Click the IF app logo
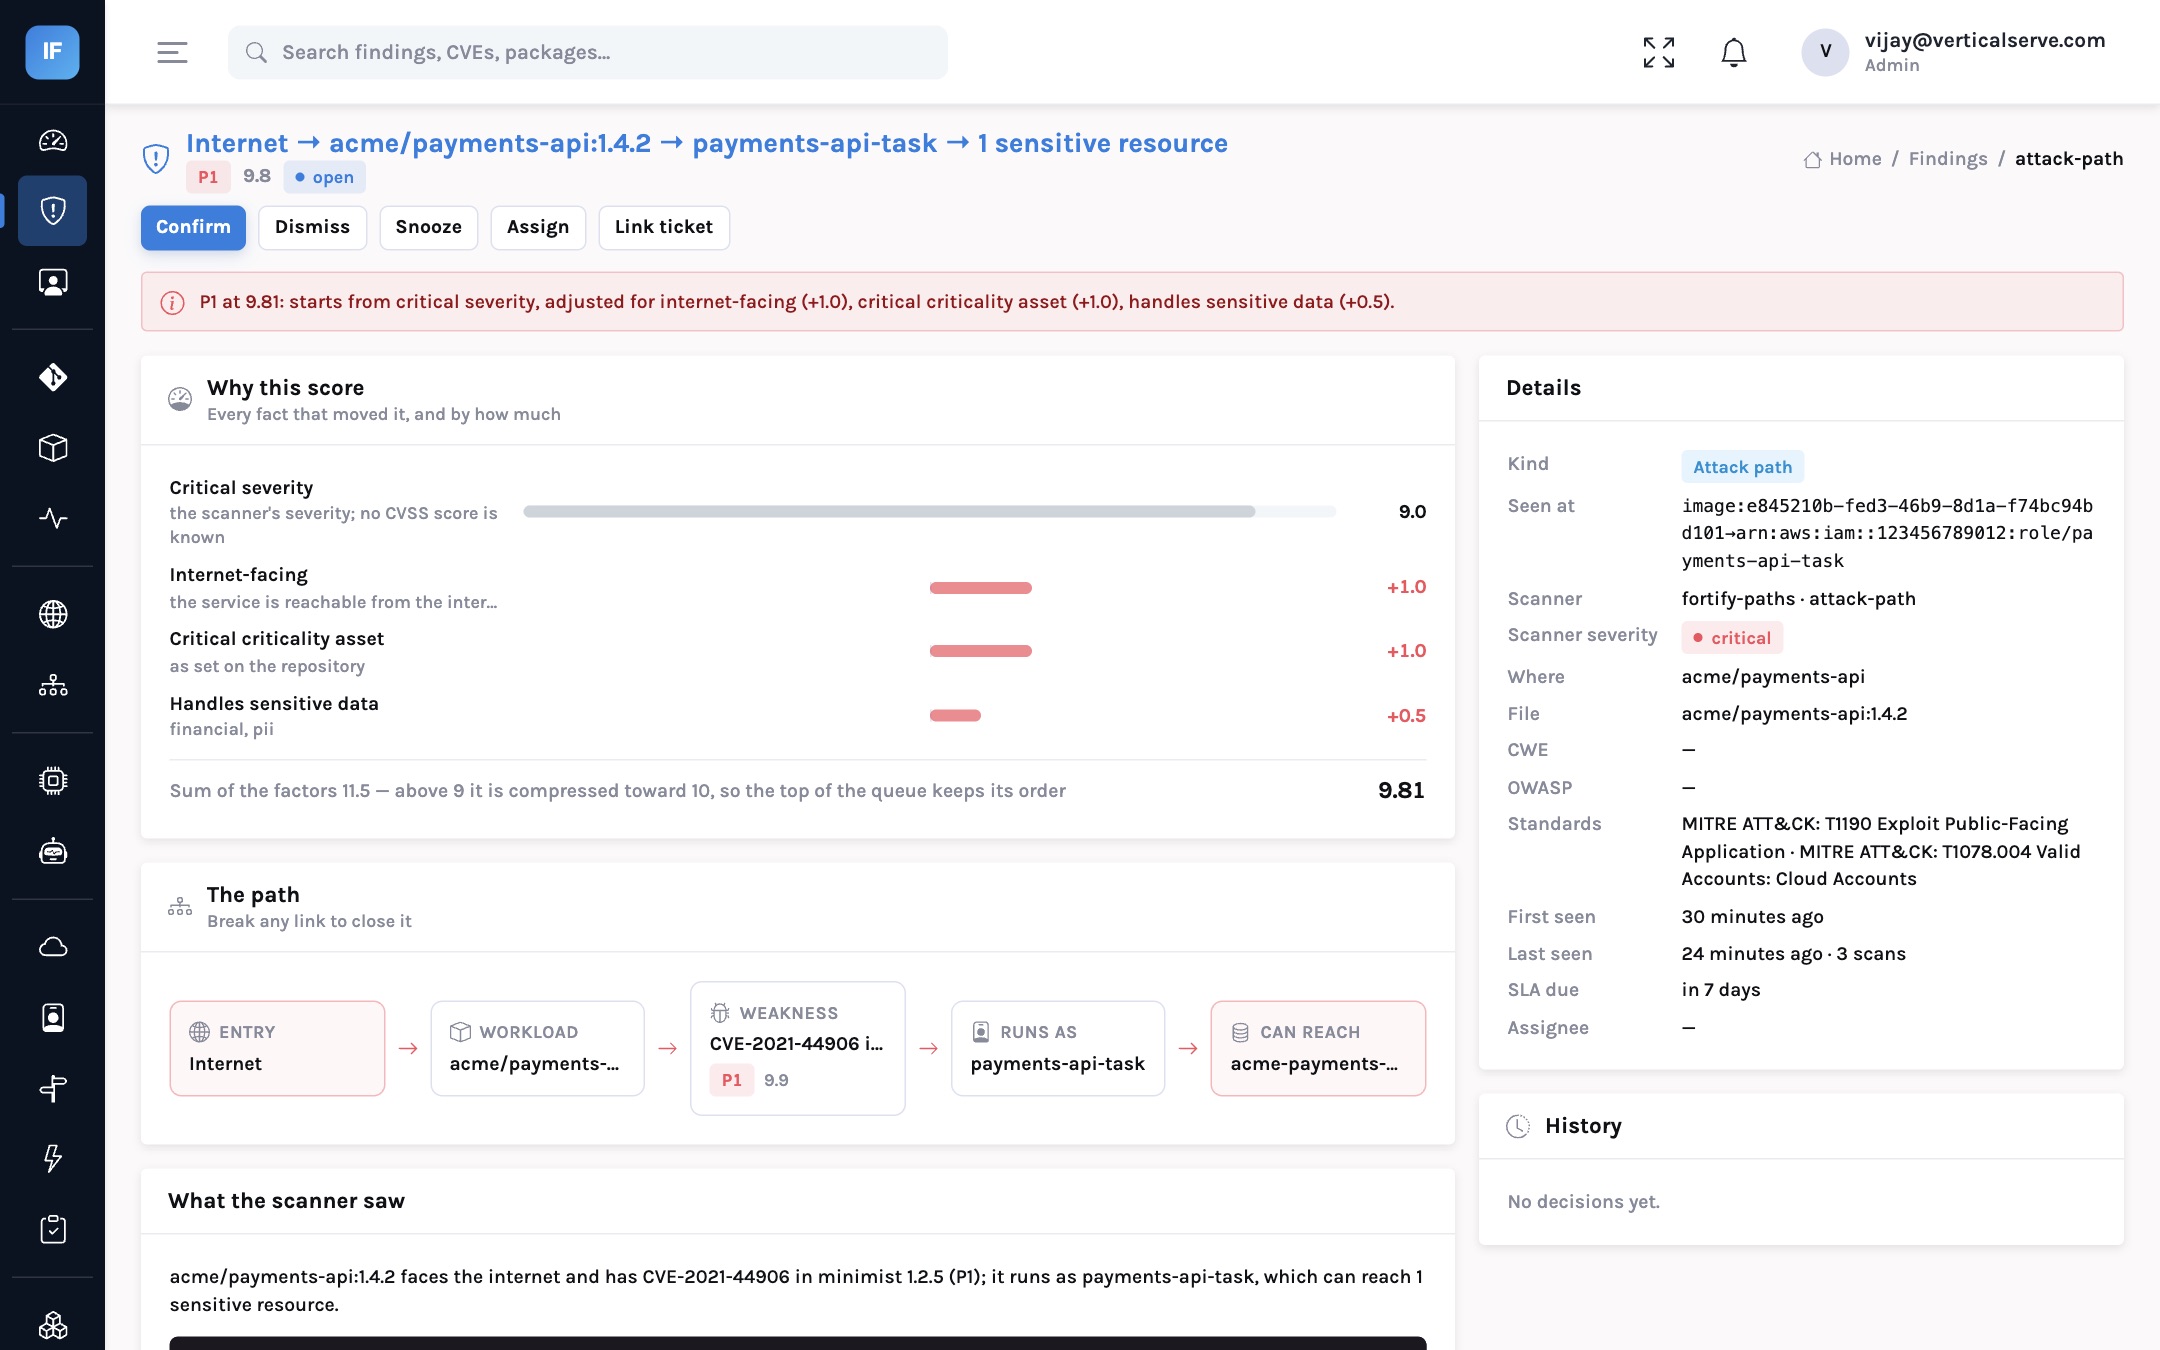 (52, 52)
